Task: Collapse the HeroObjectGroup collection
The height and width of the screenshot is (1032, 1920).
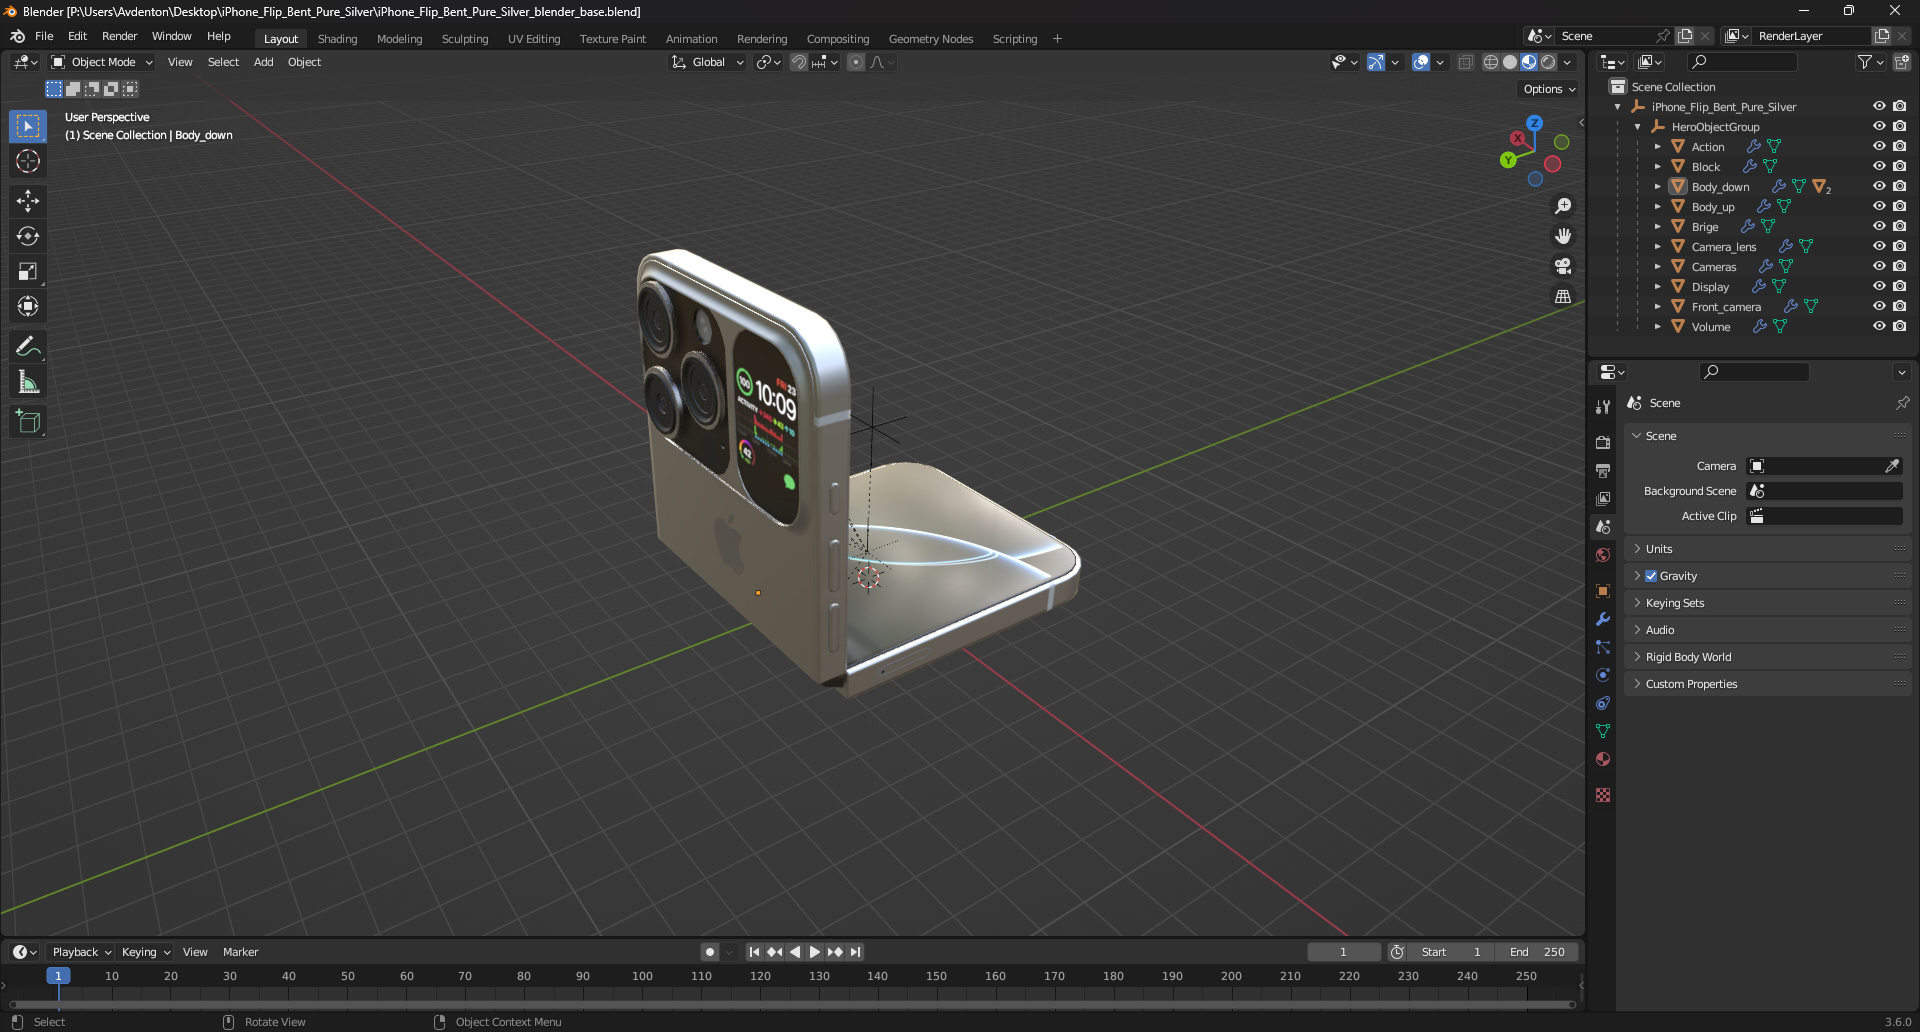Action: pos(1637,127)
